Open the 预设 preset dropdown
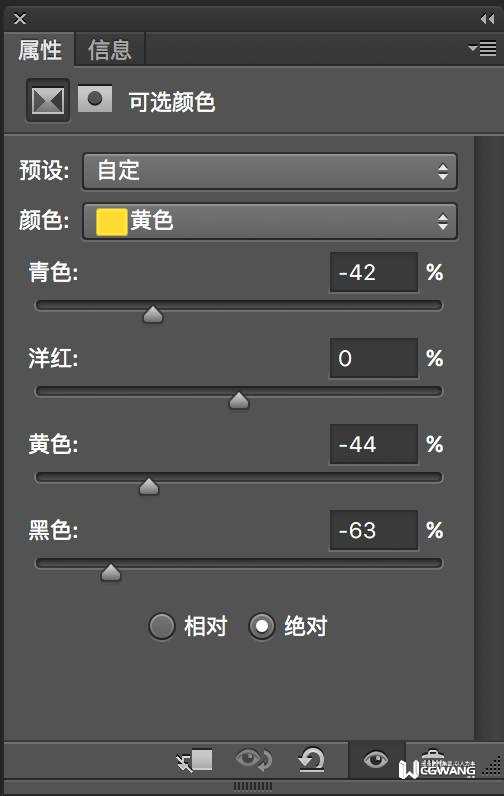Viewport: 504px width, 796px height. pyautogui.click(x=270, y=171)
